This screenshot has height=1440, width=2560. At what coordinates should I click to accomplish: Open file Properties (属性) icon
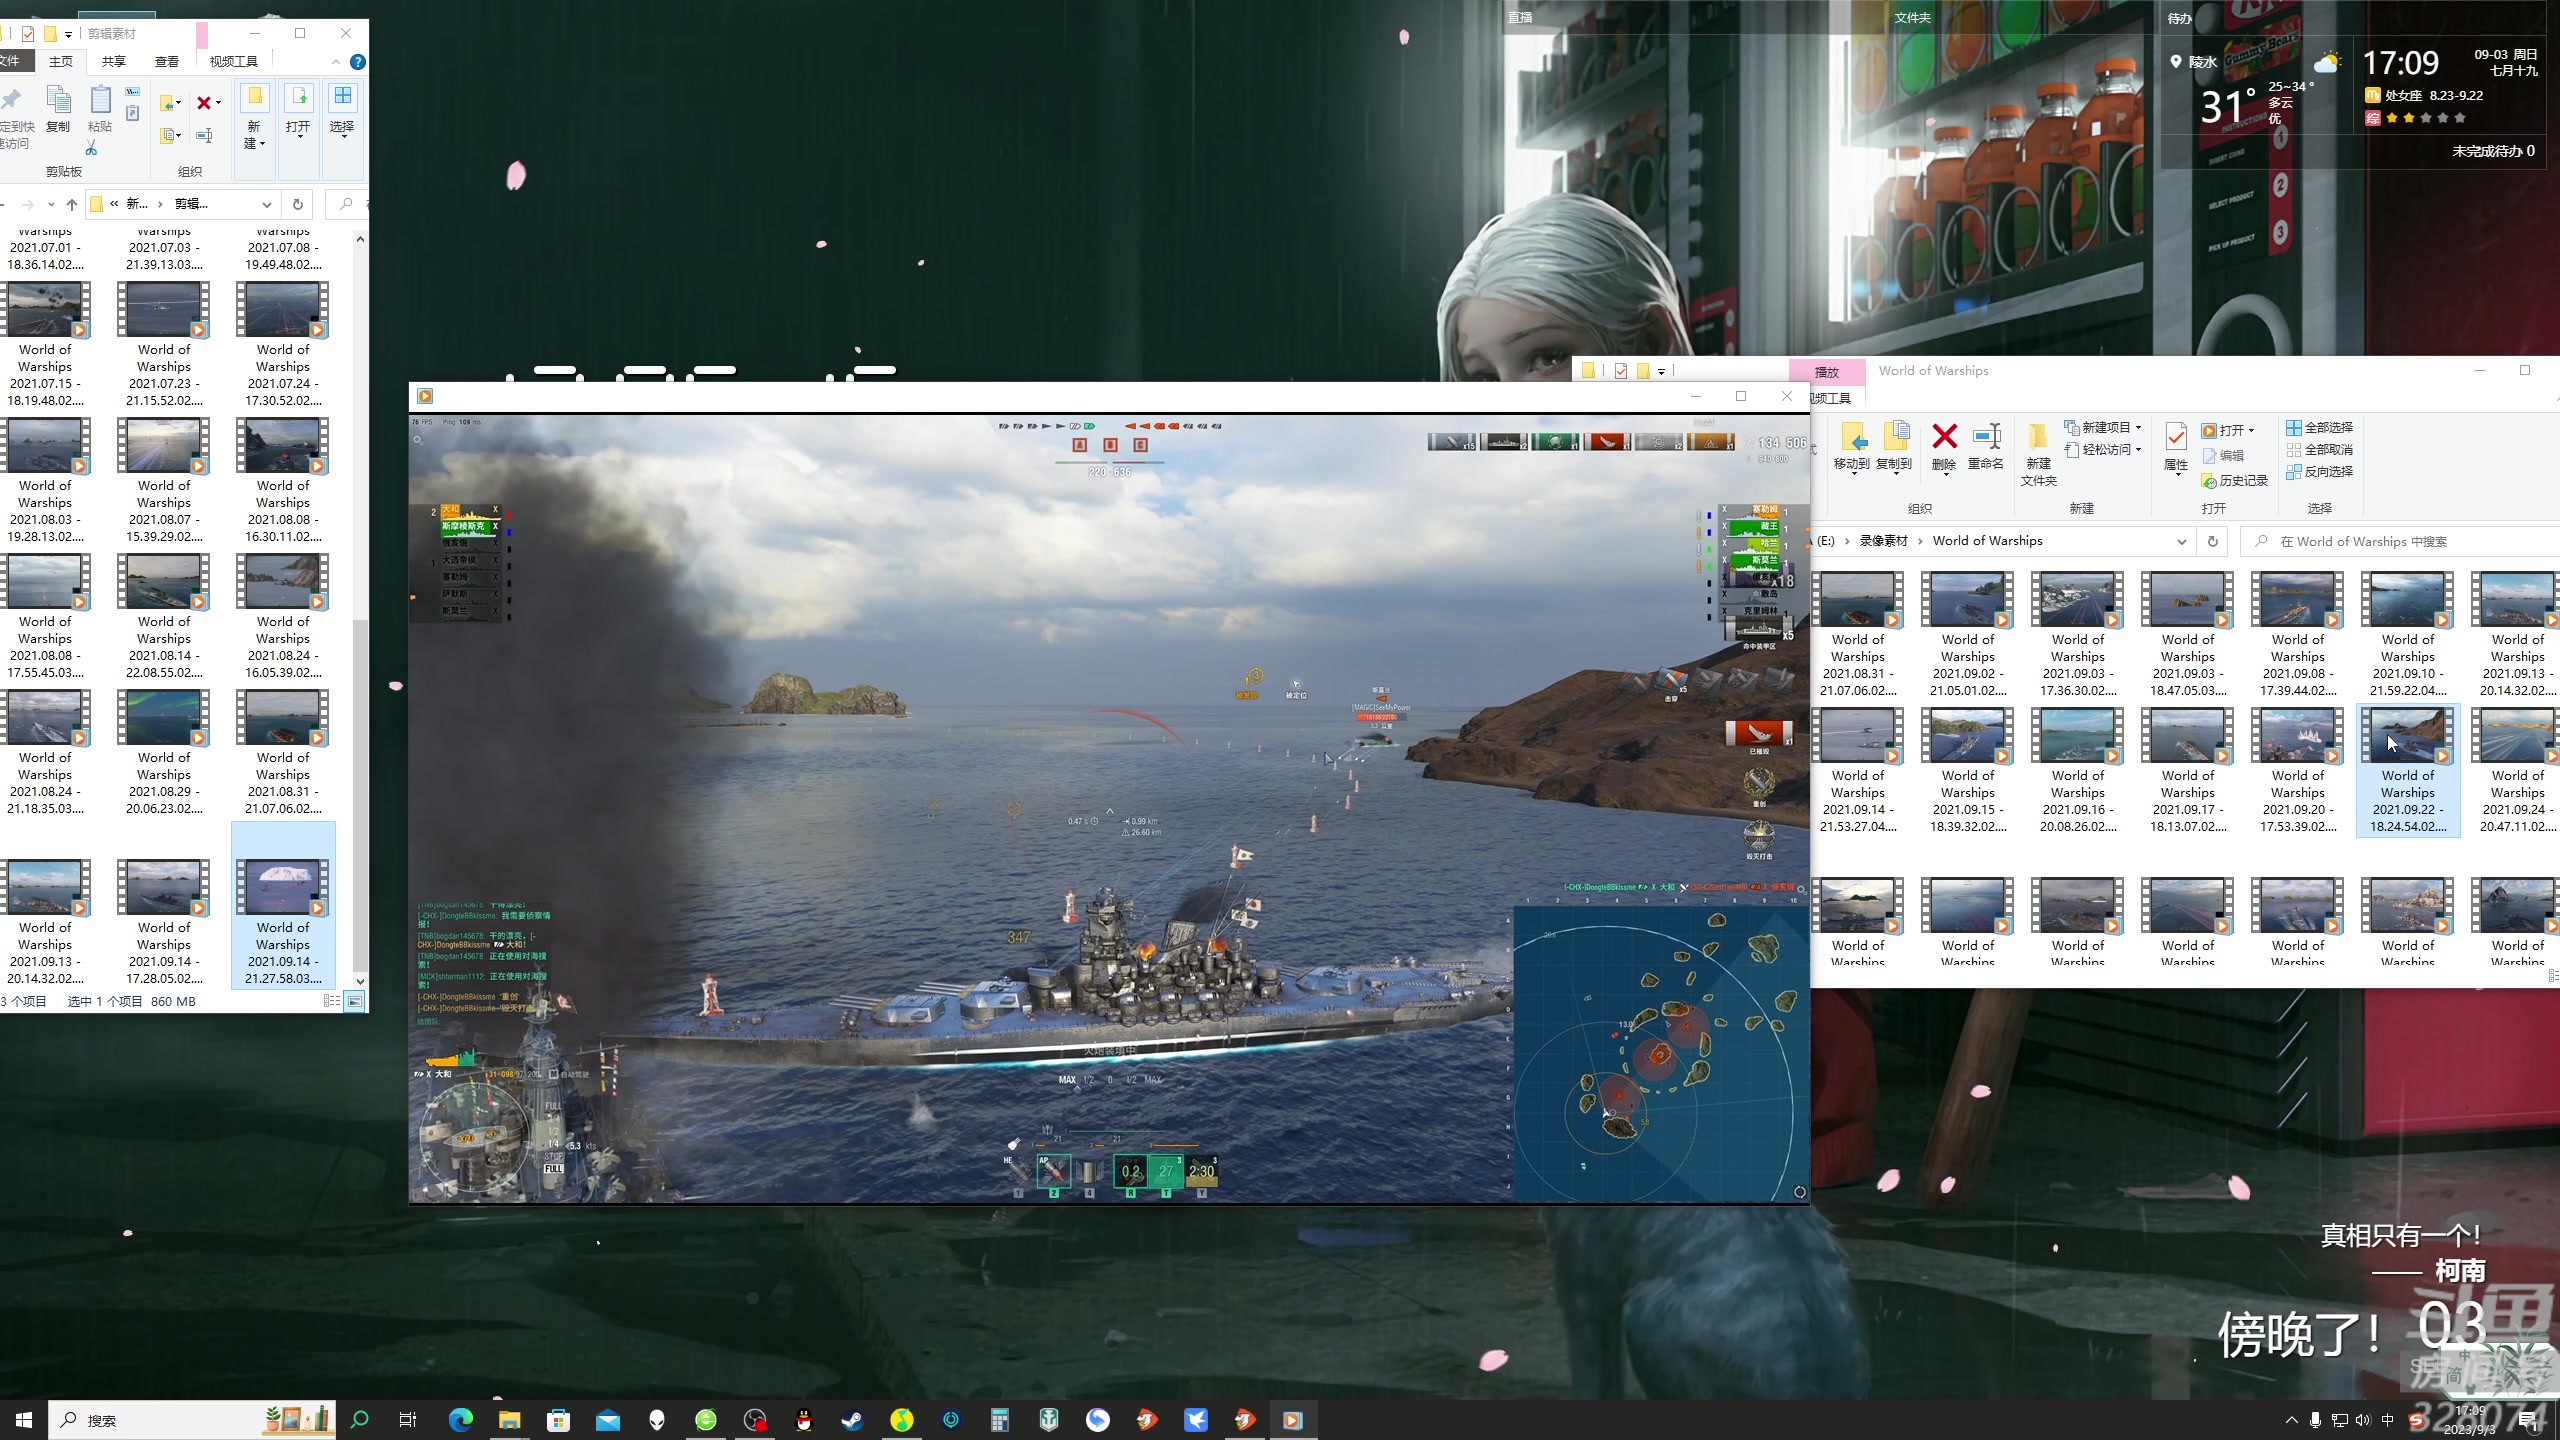pyautogui.click(x=2176, y=438)
